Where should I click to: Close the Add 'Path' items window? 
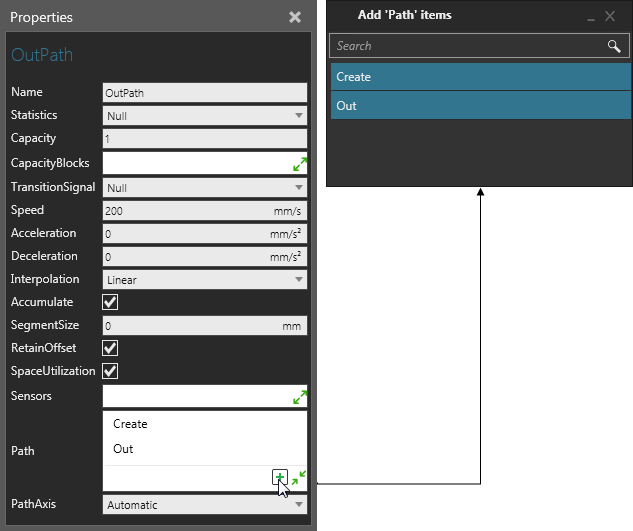coord(610,16)
